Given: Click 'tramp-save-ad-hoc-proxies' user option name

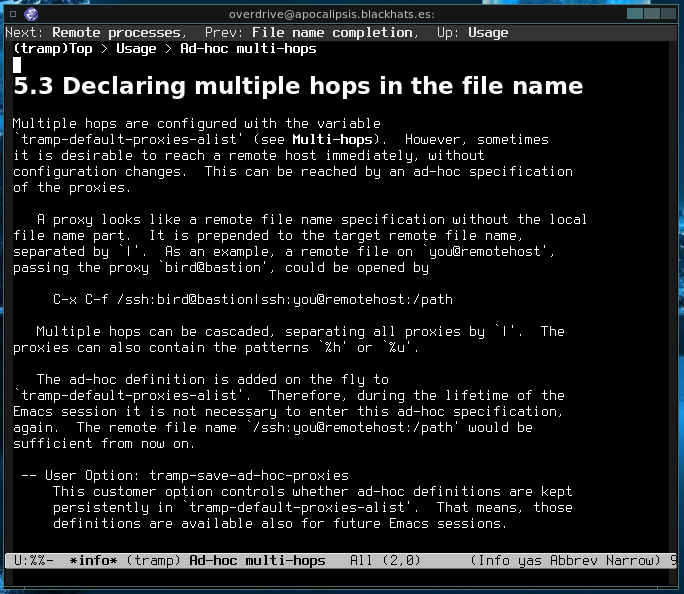Looking at the screenshot, I should 249,475.
